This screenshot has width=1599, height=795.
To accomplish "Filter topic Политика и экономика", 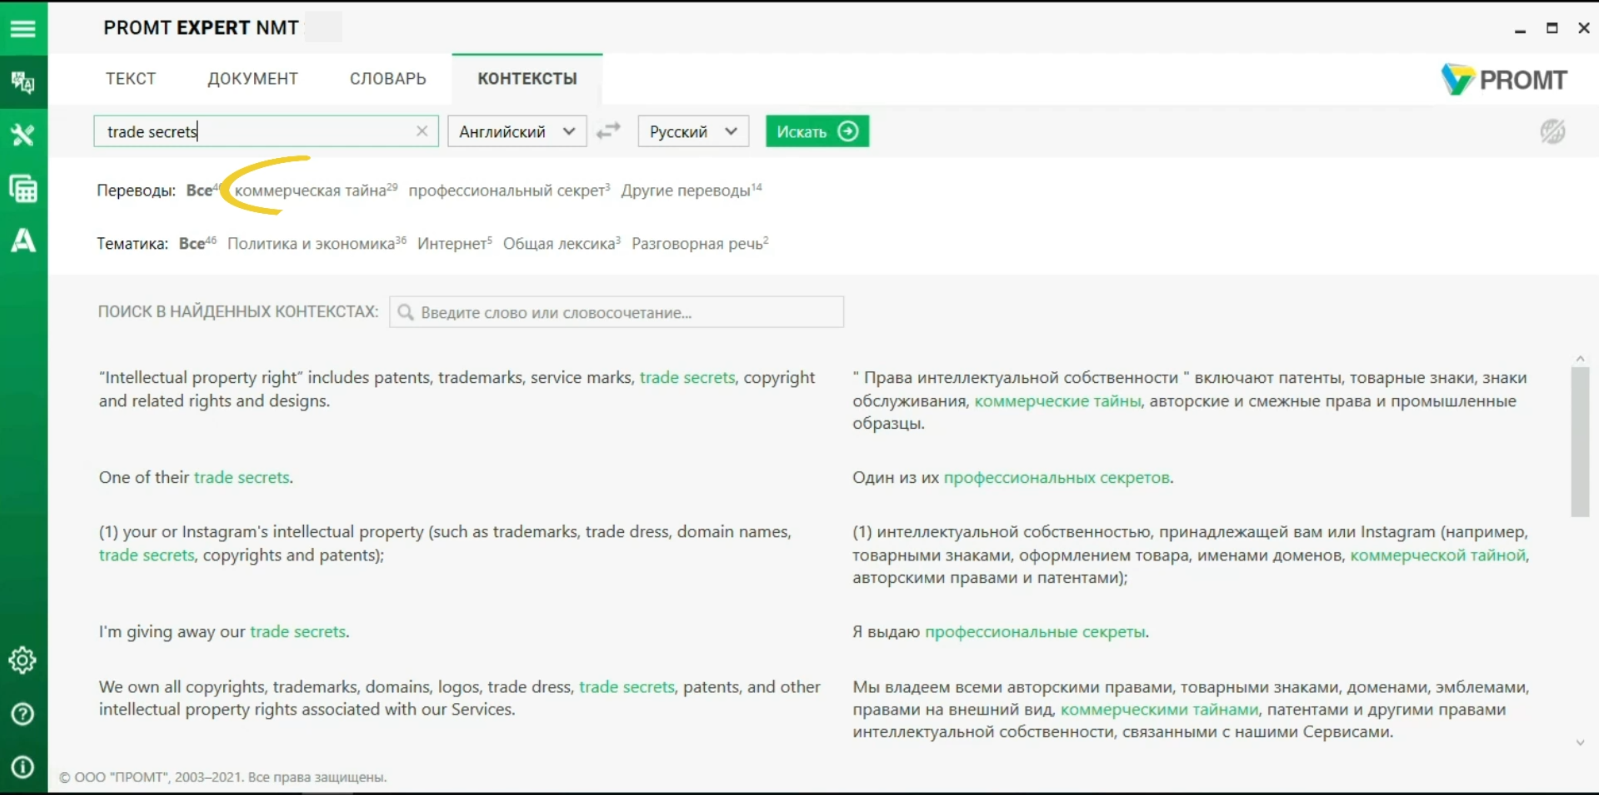I will [x=316, y=243].
